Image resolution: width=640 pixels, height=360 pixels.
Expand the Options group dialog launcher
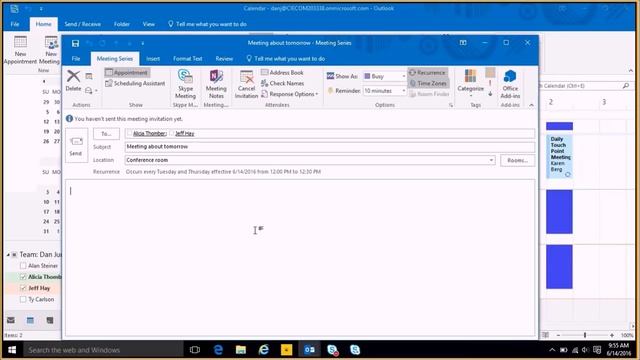[x=451, y=105]
